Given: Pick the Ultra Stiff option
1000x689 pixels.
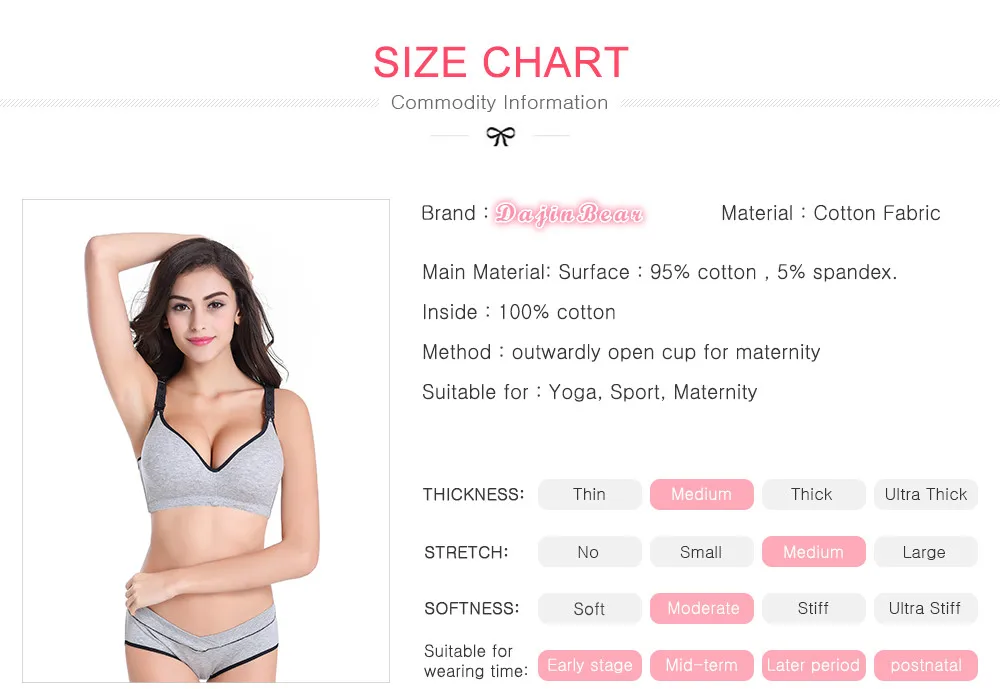Looking at the screenshot, I should (925, 609).
